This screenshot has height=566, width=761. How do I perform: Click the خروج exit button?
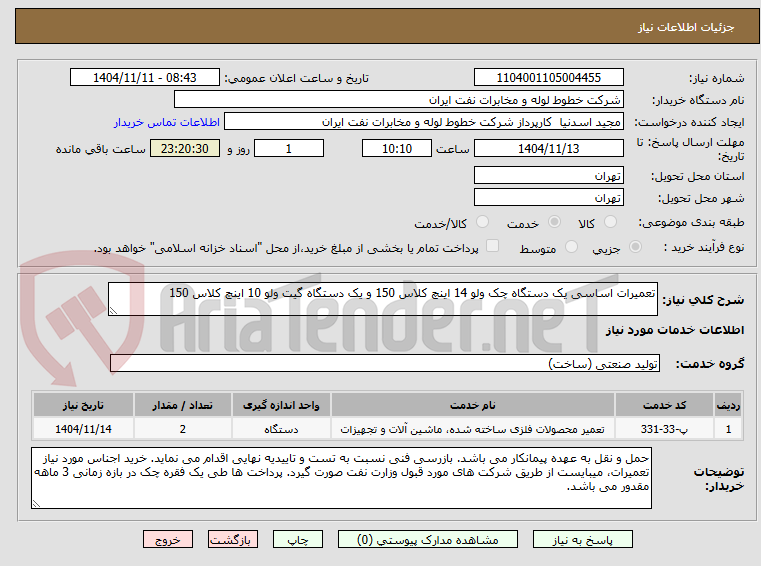tap(167, 539)
